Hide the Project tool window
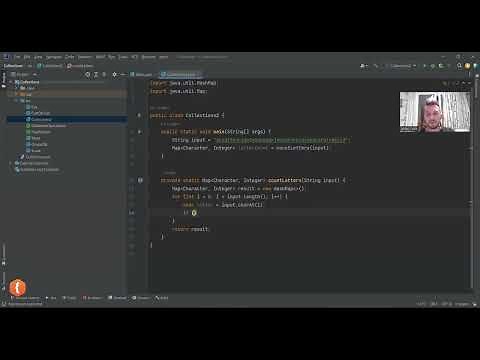The width and height of the screenshot is (480, 360). click(x=123, y=74)
